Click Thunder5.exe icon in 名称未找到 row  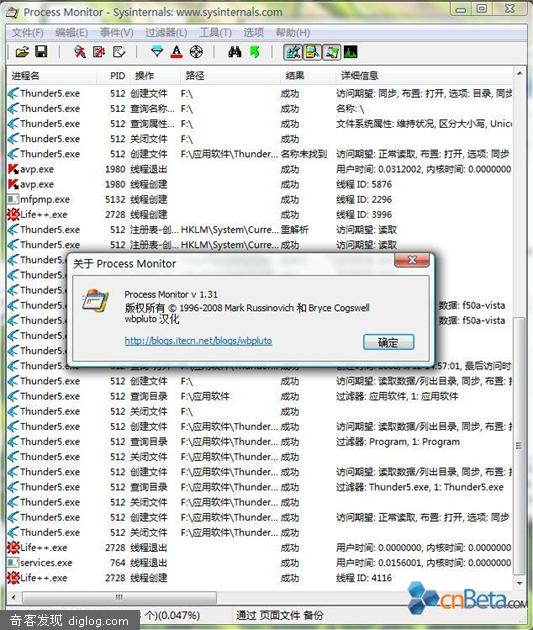click(13, 154)
